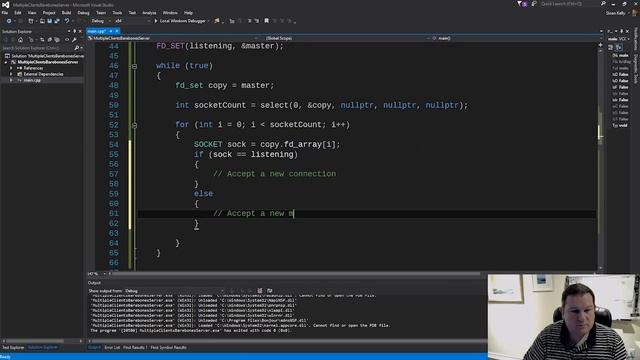The width and height of the screenshot is (640, 360).
Task: Click the Clear All output icon
Action: (x=260, y=291)
